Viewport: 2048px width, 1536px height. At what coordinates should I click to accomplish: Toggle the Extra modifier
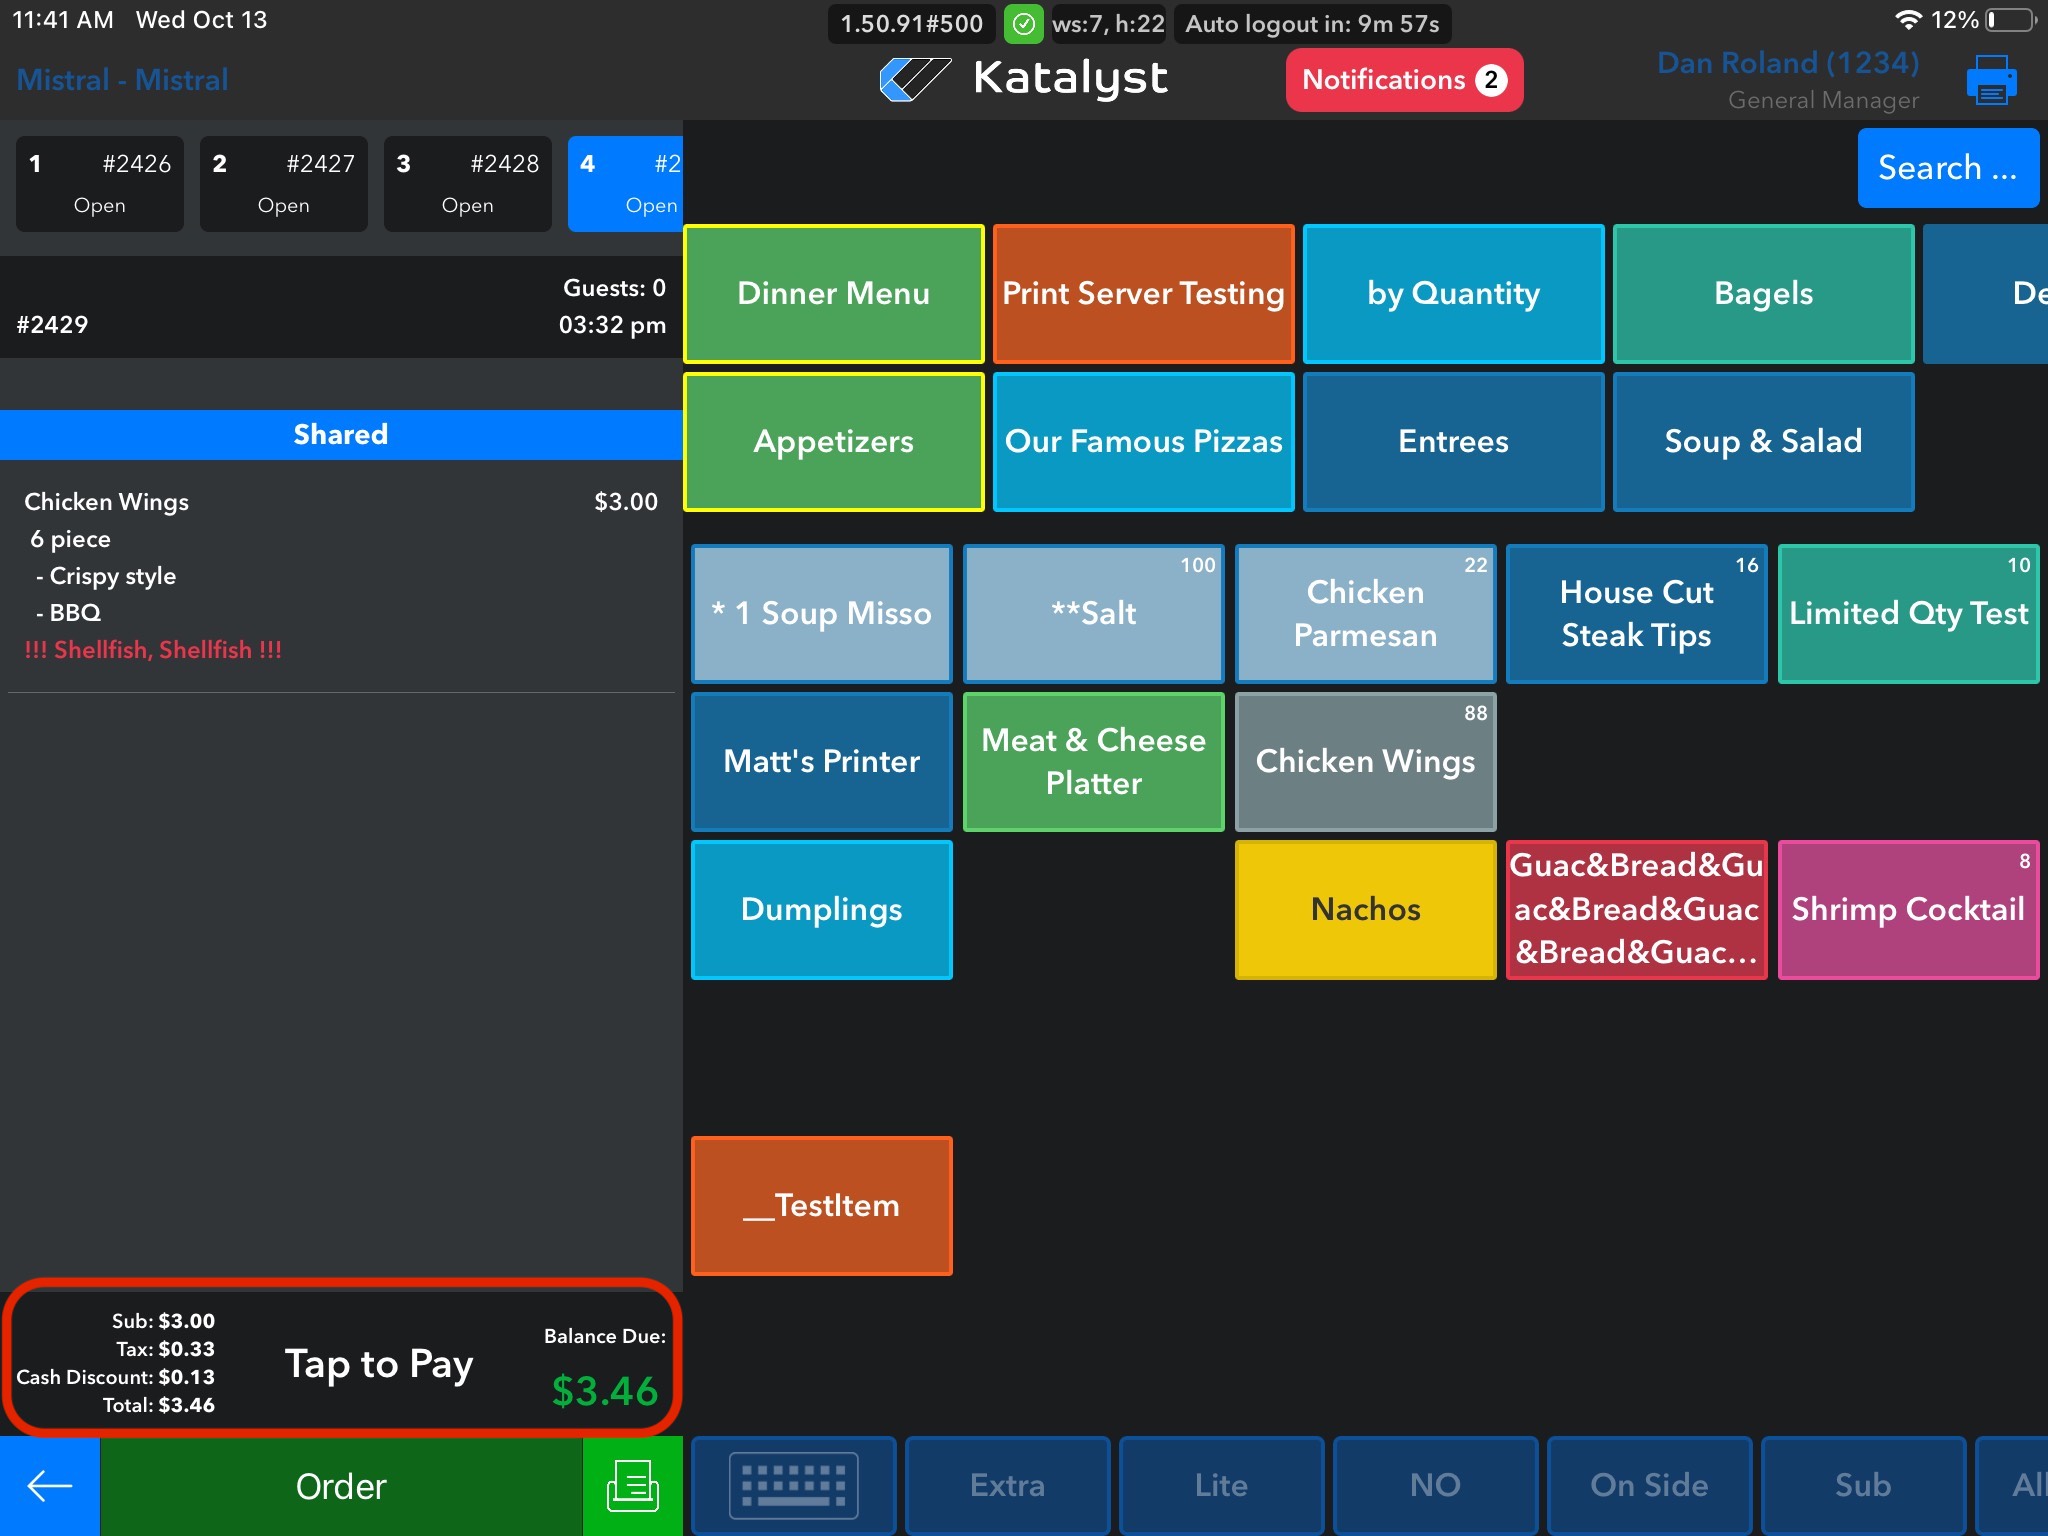click(1007, 1486)
